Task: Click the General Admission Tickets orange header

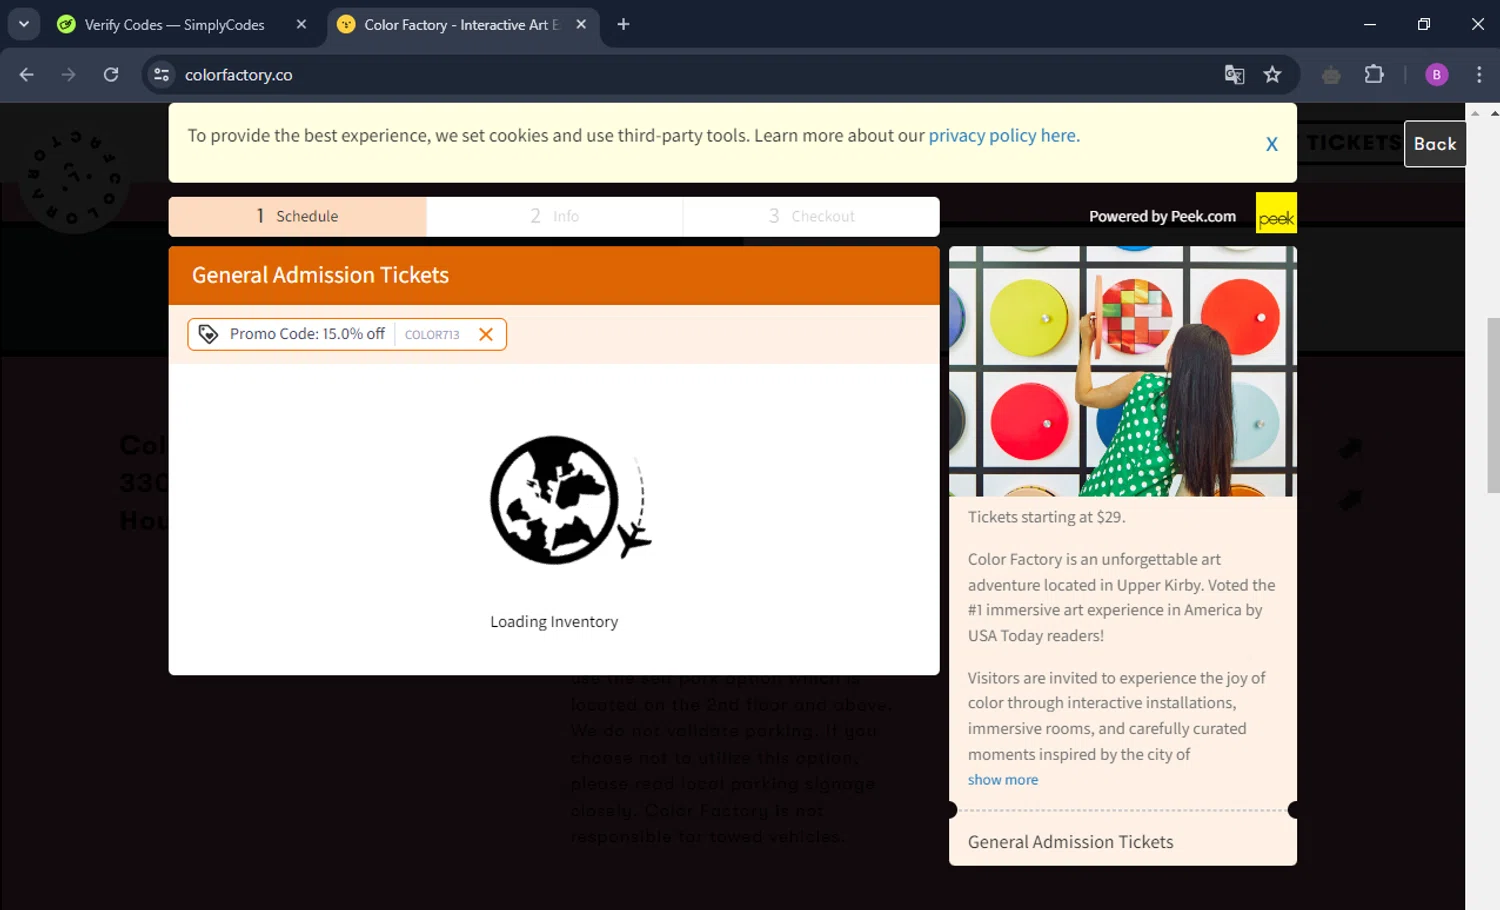Action: [x=554, y=275]
